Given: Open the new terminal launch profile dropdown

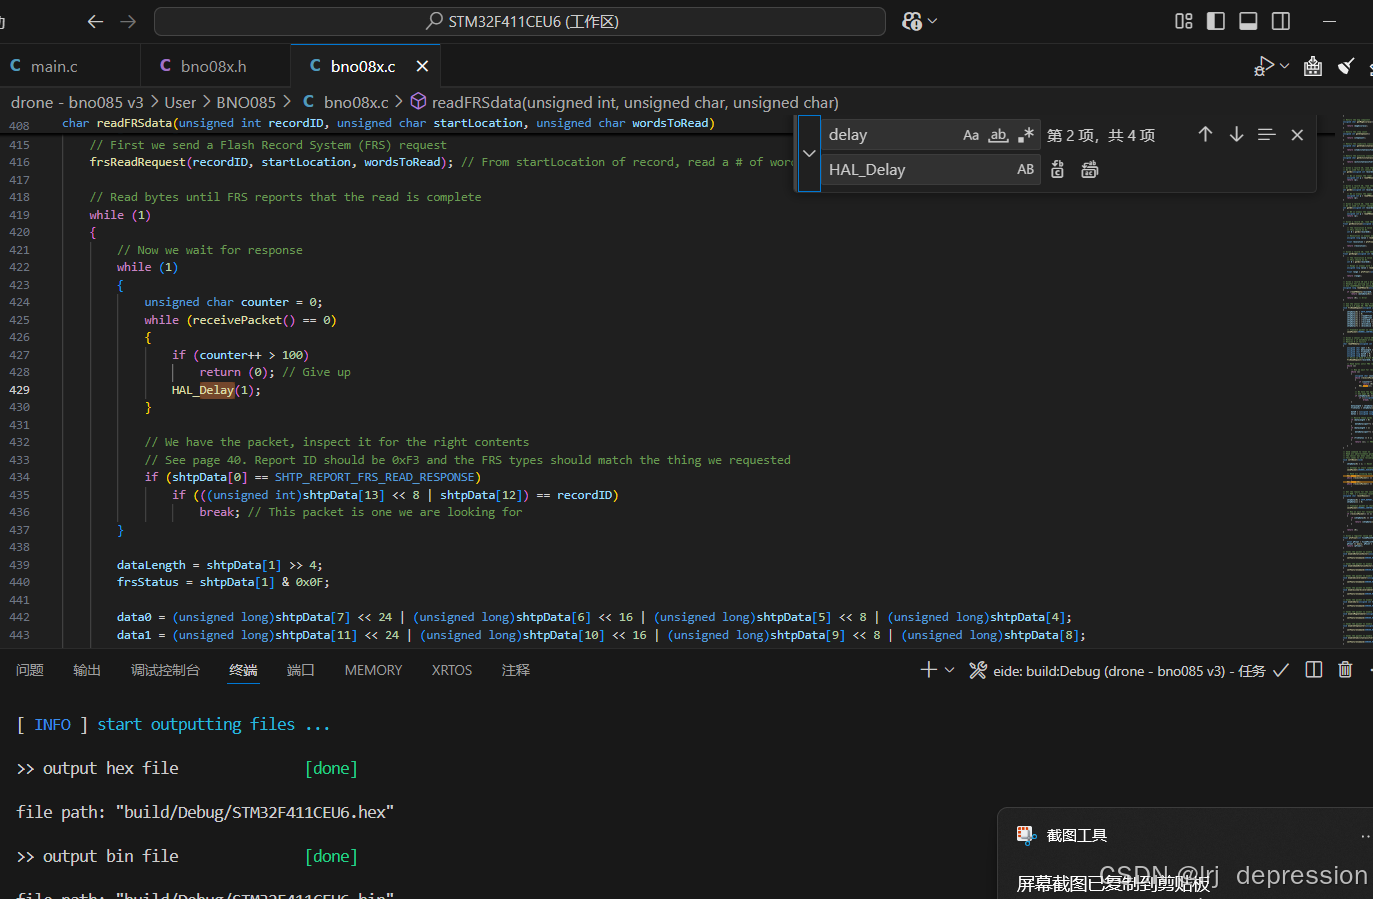Looking at the screenshot, I should (950, 670).
